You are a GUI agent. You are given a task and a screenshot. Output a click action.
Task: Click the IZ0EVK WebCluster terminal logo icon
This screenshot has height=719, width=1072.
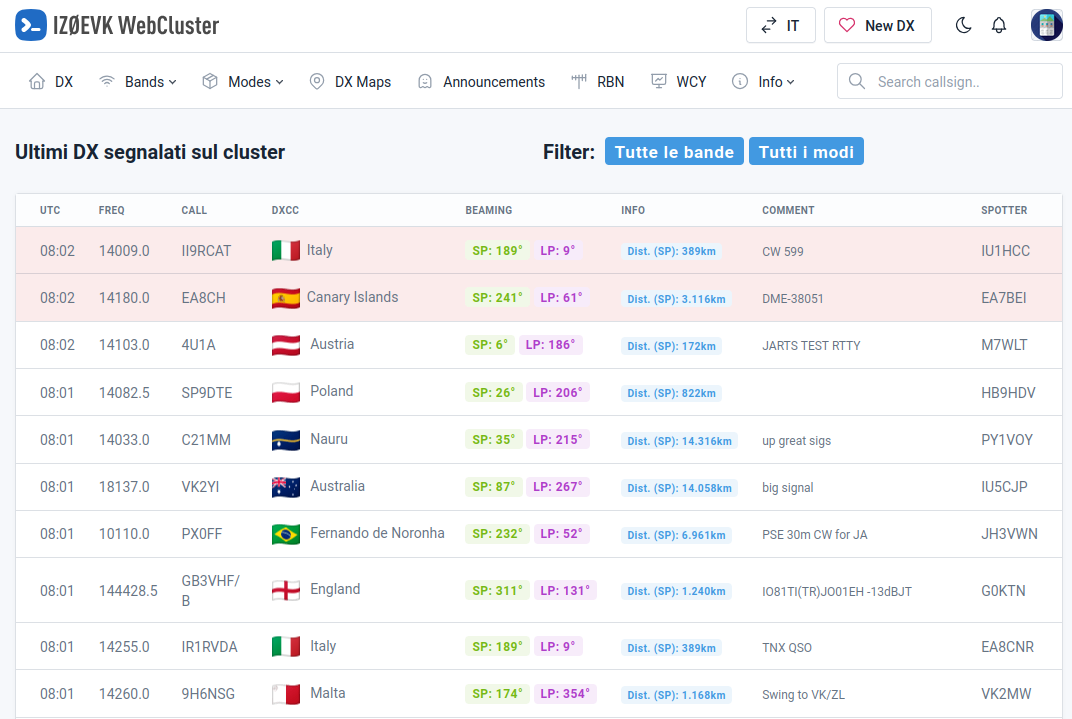31,25
